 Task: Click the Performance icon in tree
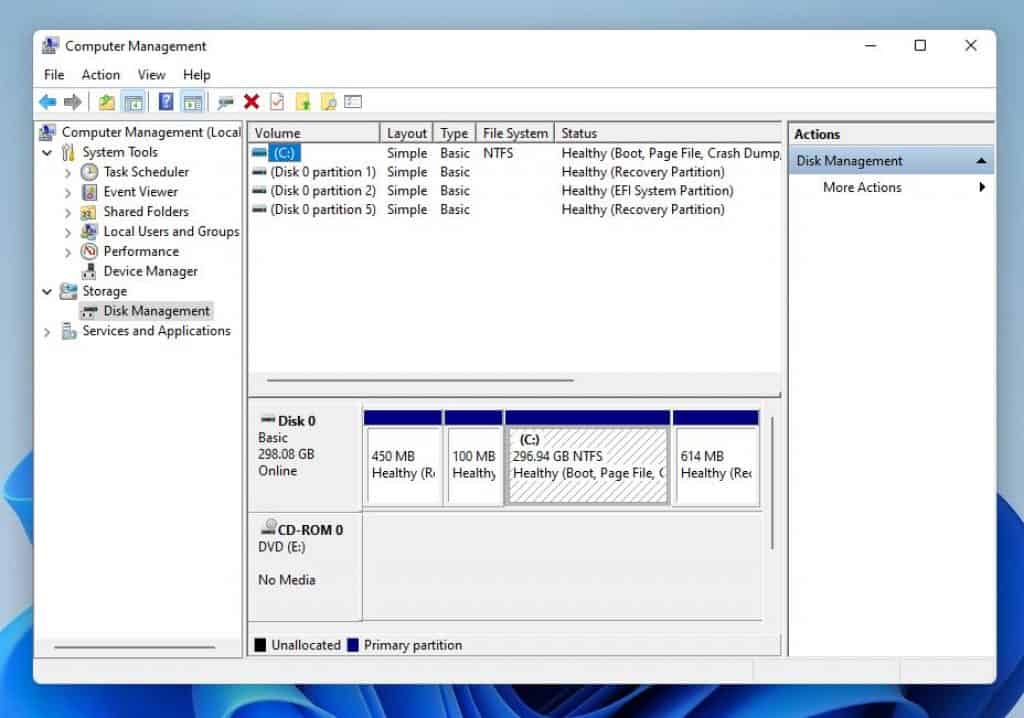click(x=89, y=251)
